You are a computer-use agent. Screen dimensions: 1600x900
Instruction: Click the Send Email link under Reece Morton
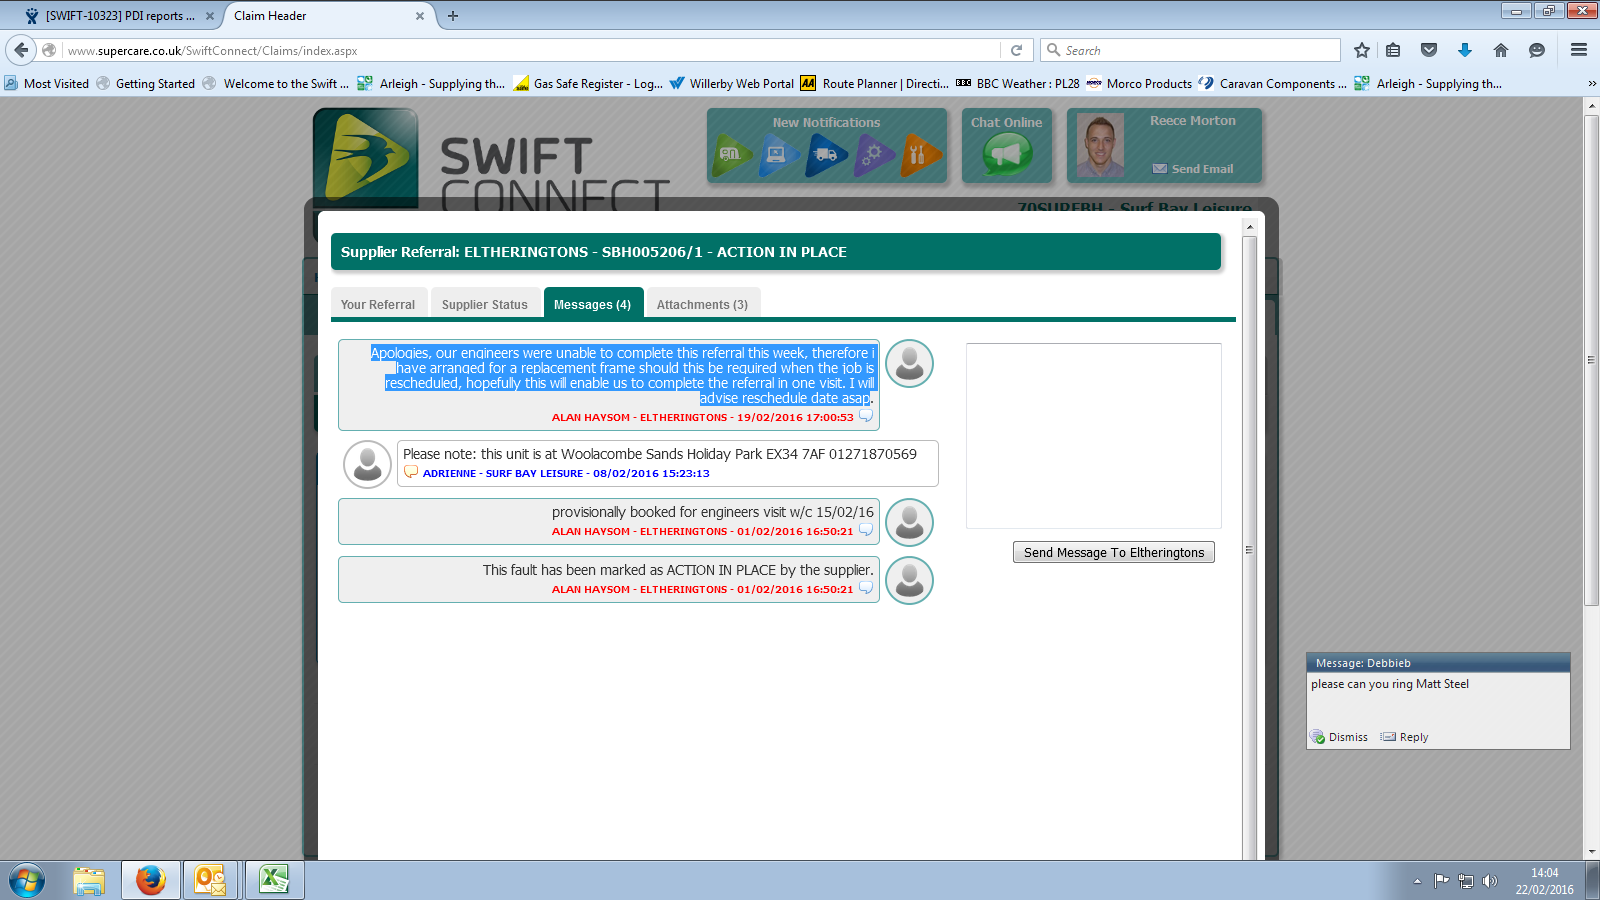pos(1193,169)
